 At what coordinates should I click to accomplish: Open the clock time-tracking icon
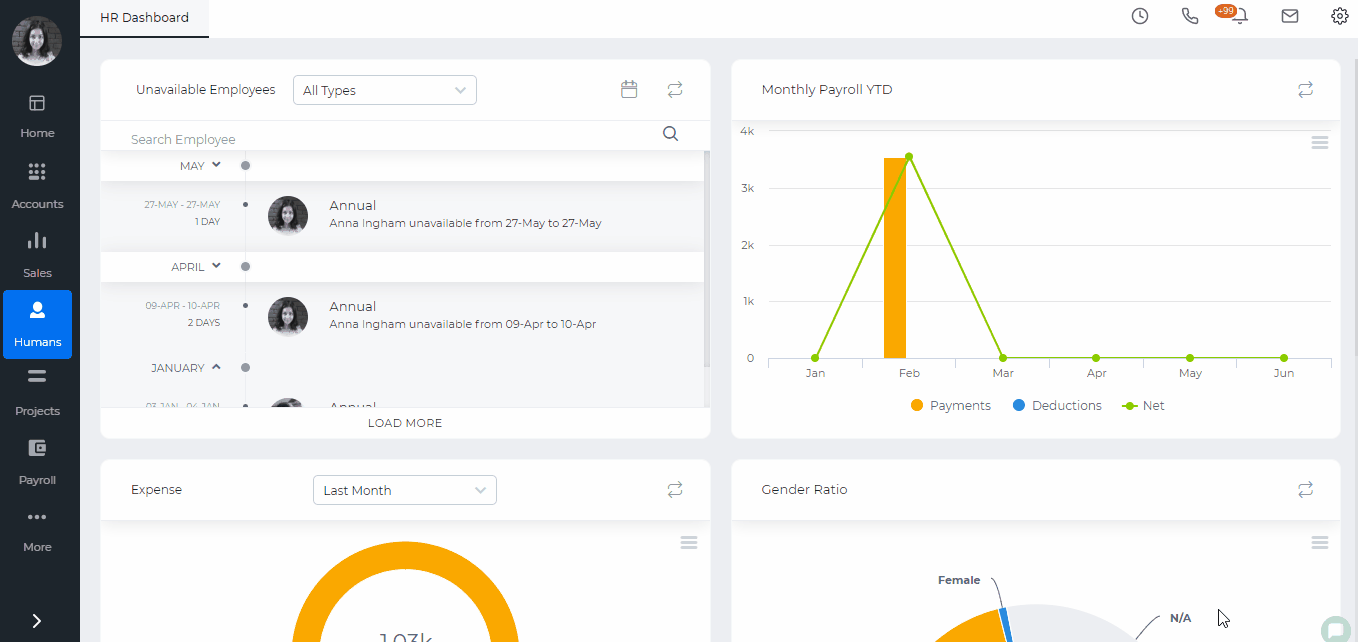(x=1140, y=16)
